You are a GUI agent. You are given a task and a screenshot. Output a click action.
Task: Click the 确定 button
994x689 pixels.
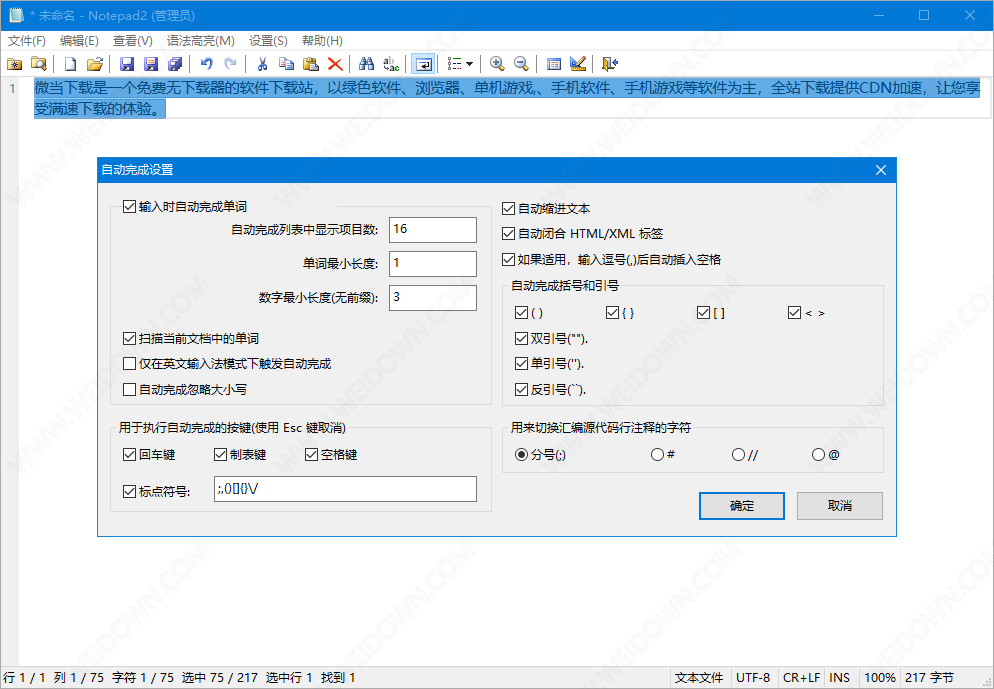(x=742, y=506)
